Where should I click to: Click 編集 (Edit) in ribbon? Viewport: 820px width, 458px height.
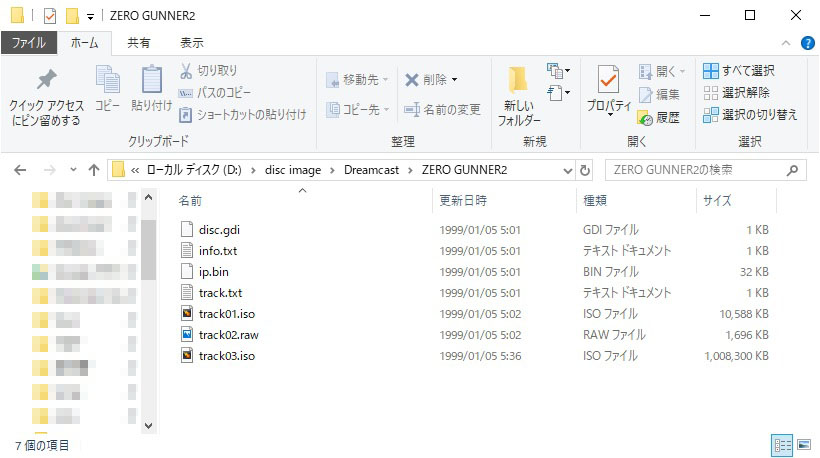click(659, 94)
